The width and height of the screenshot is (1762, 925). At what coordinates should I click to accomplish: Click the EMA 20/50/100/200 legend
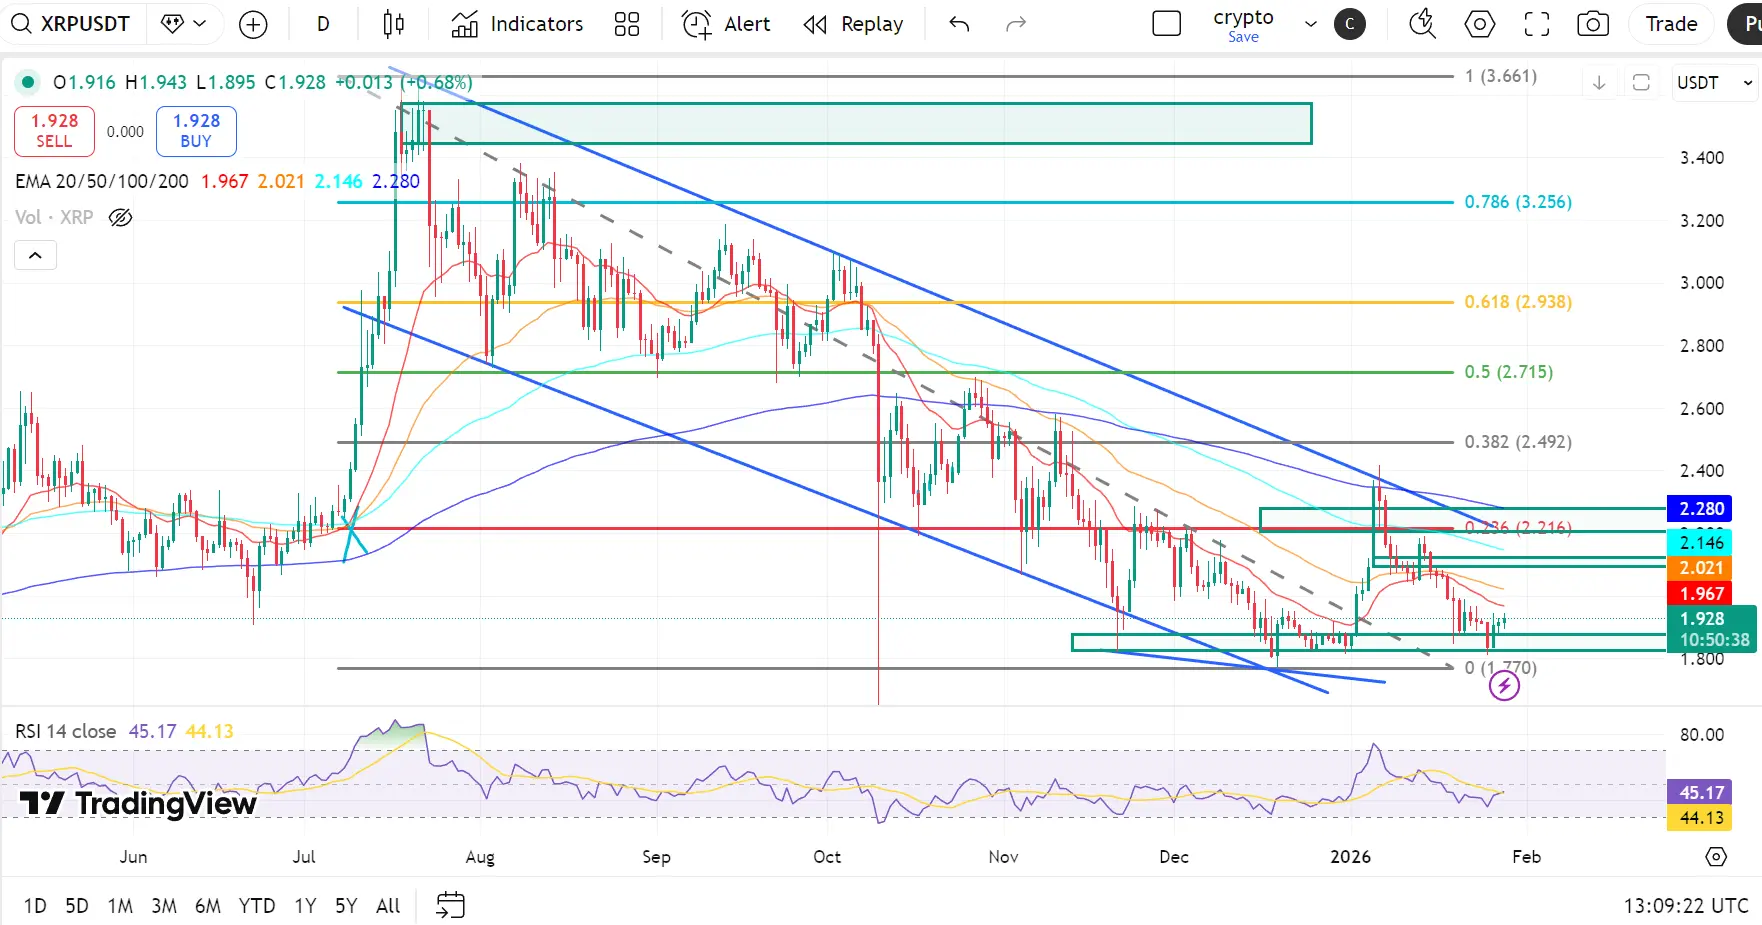pos(102,181)
